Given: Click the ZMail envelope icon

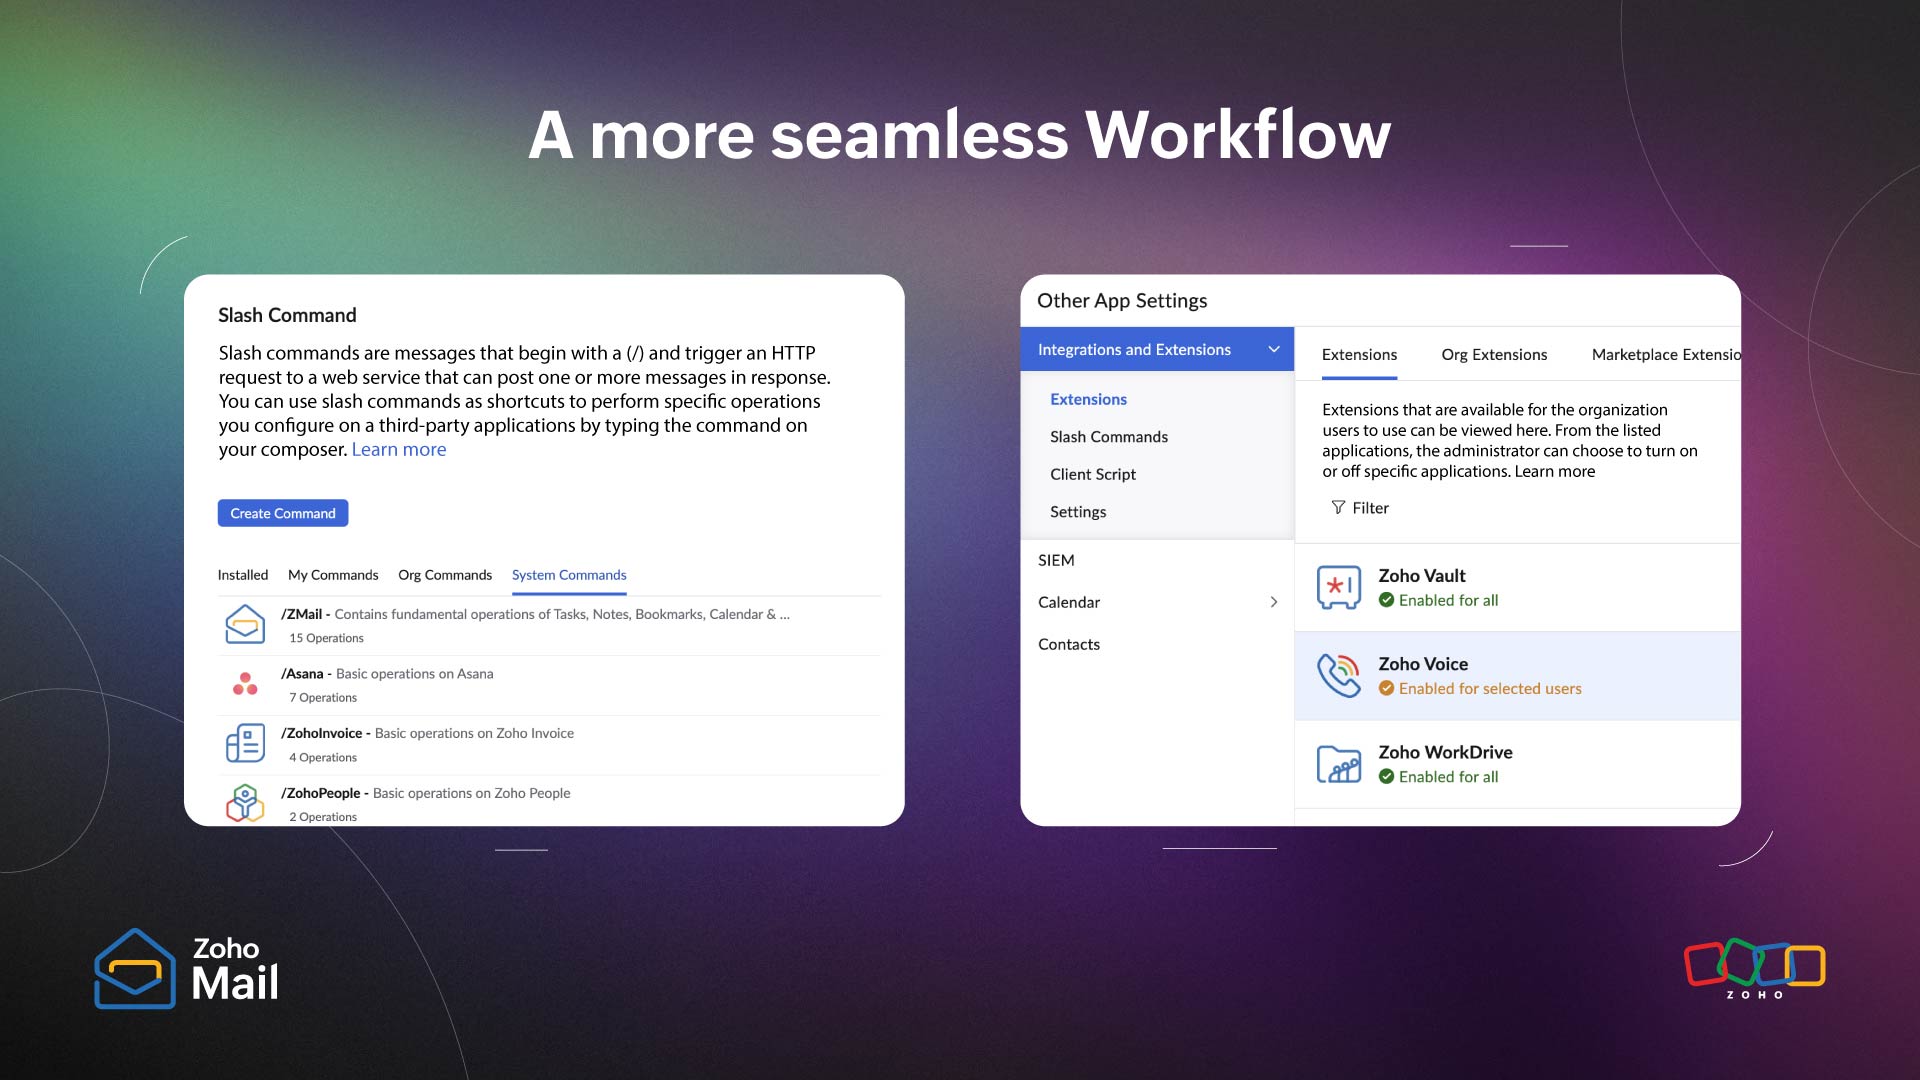Looking at the screenshot, I should click(245, 625).
